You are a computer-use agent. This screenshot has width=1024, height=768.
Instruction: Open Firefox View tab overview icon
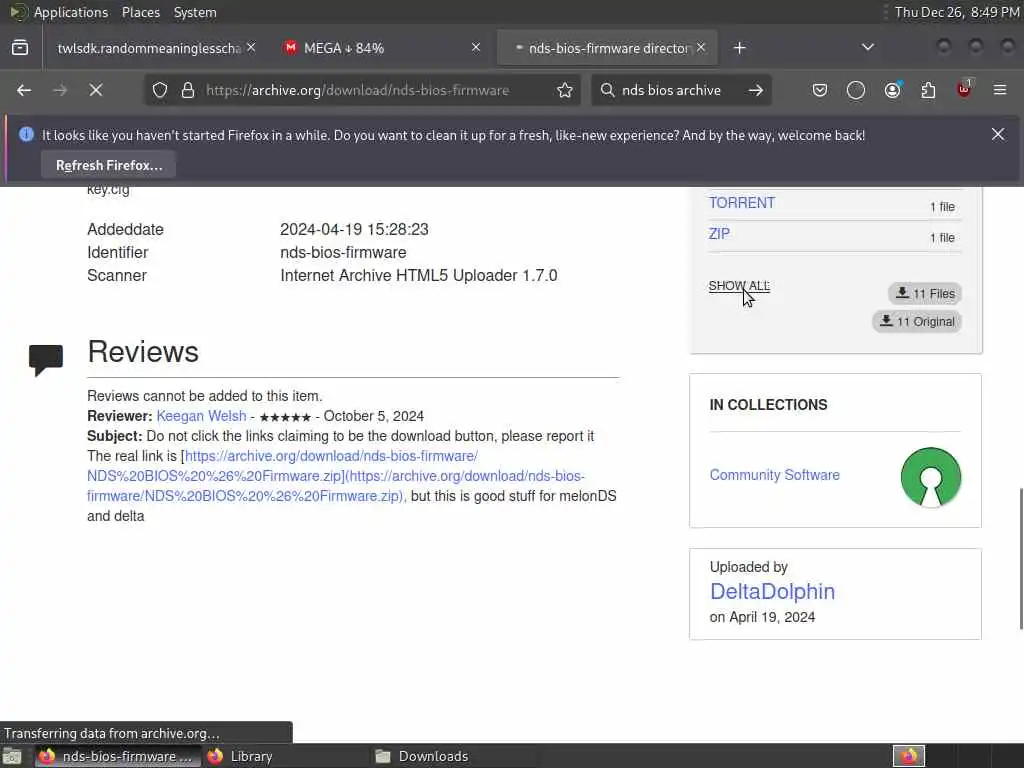[x=20, y=48]
